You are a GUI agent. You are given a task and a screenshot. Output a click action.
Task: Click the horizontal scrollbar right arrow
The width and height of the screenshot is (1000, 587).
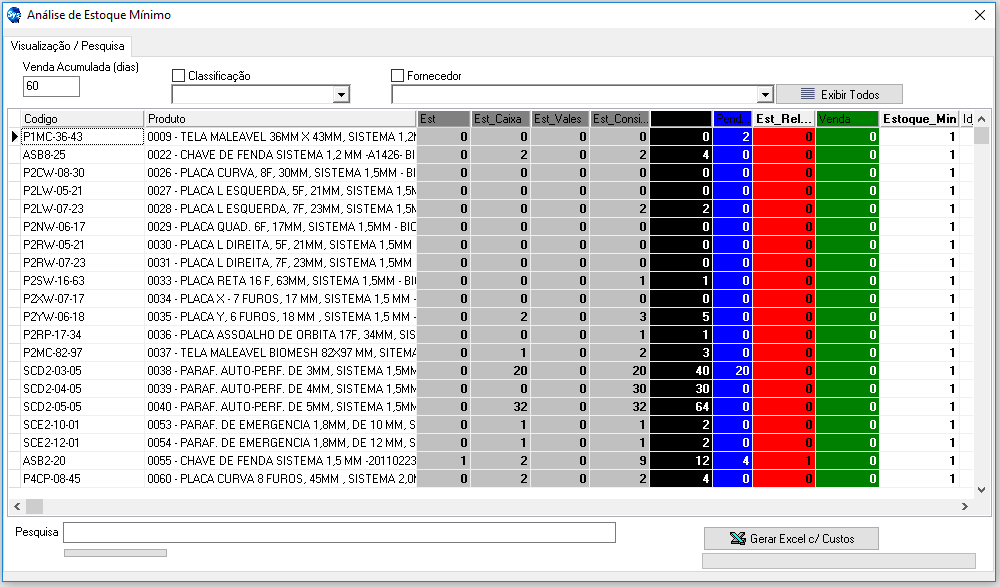966,507
